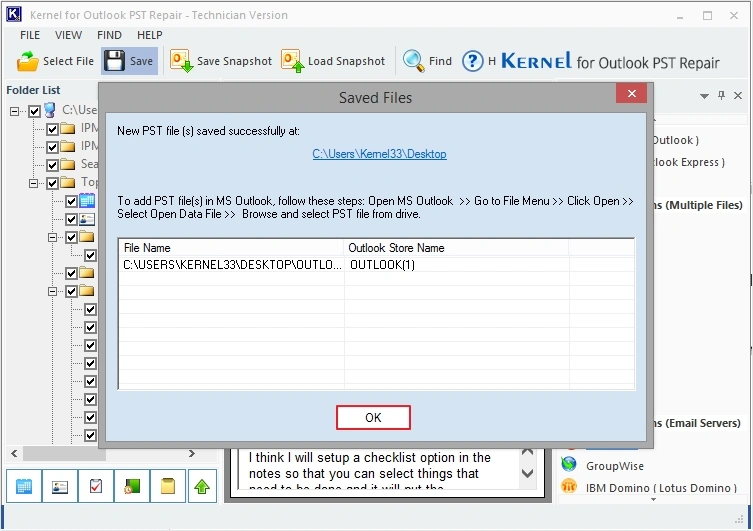Collapse the Top folder tree node

pyautogui.click(x=33, y=183)
